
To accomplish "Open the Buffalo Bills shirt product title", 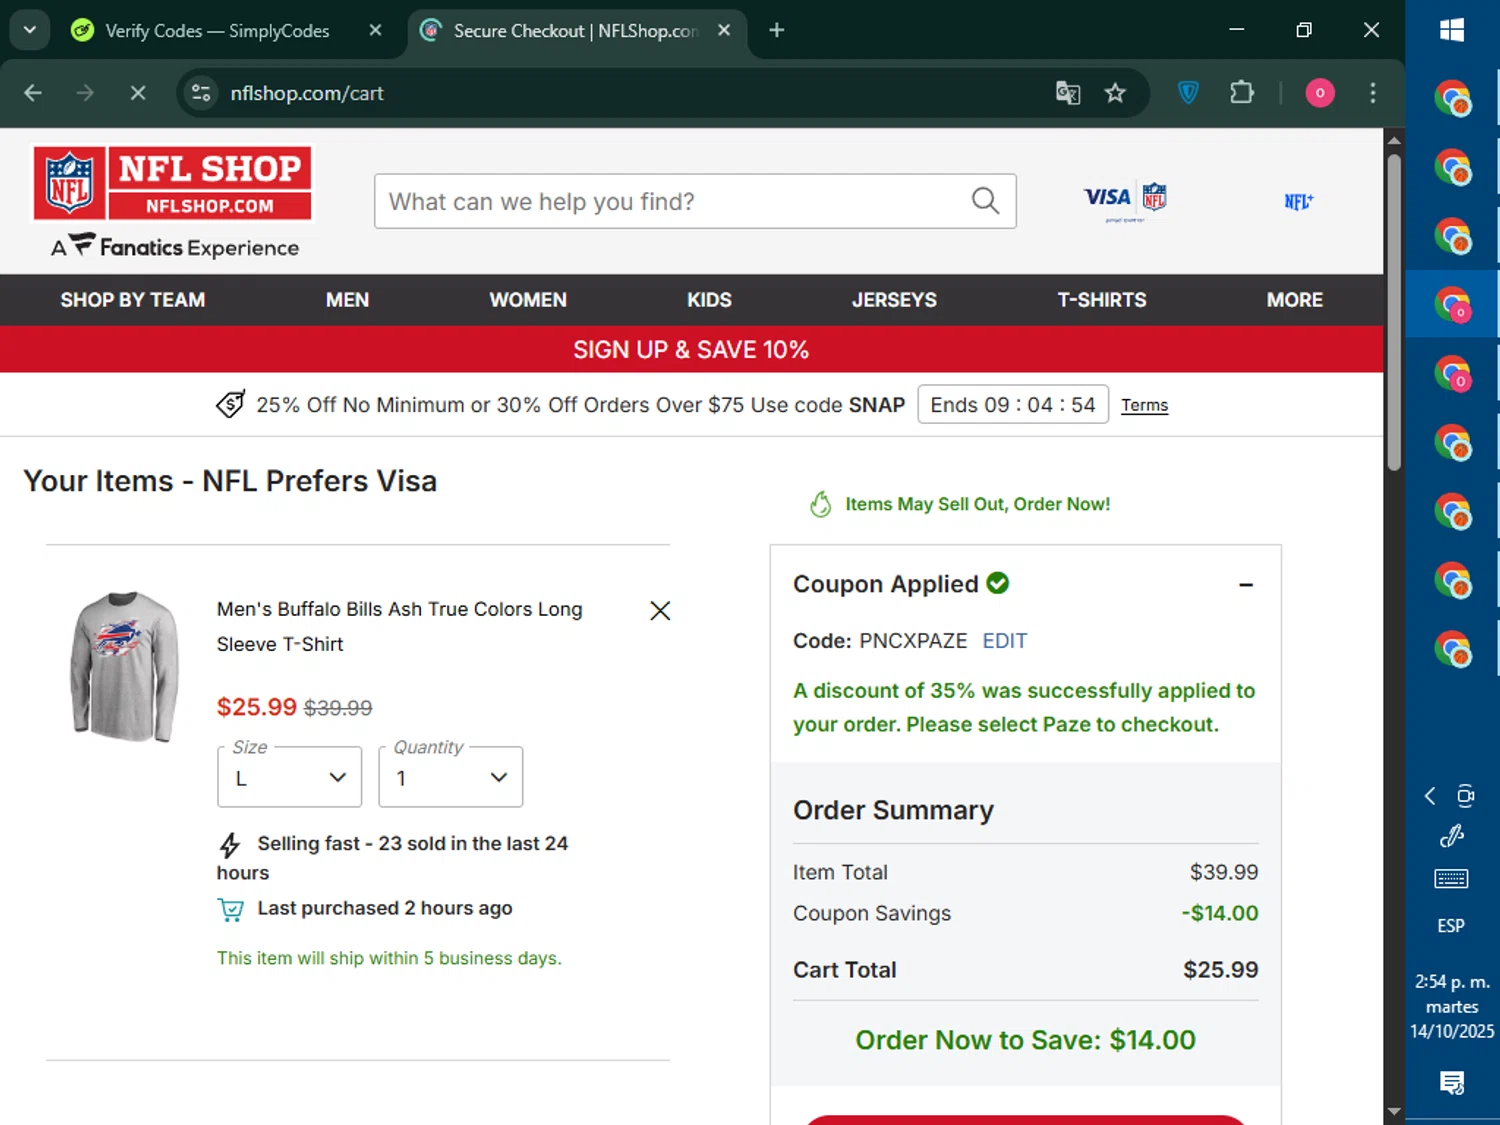I will pos(399,627).
